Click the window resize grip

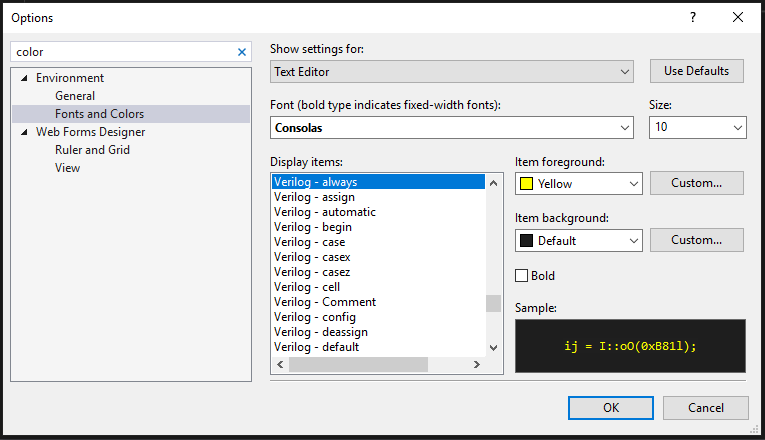point(755,429)
